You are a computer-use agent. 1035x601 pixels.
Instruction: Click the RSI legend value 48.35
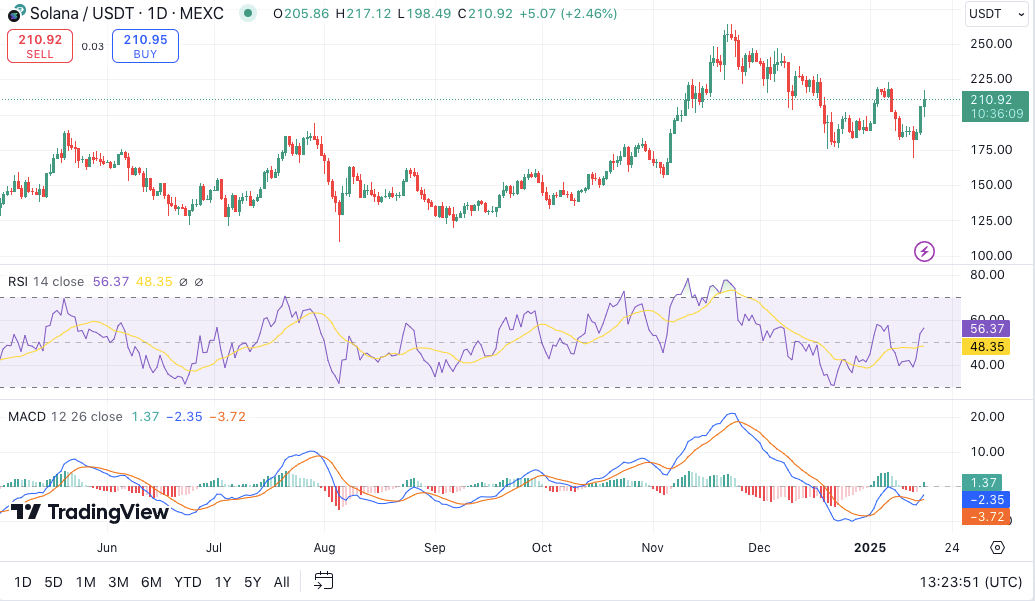(x=154, y=282)
